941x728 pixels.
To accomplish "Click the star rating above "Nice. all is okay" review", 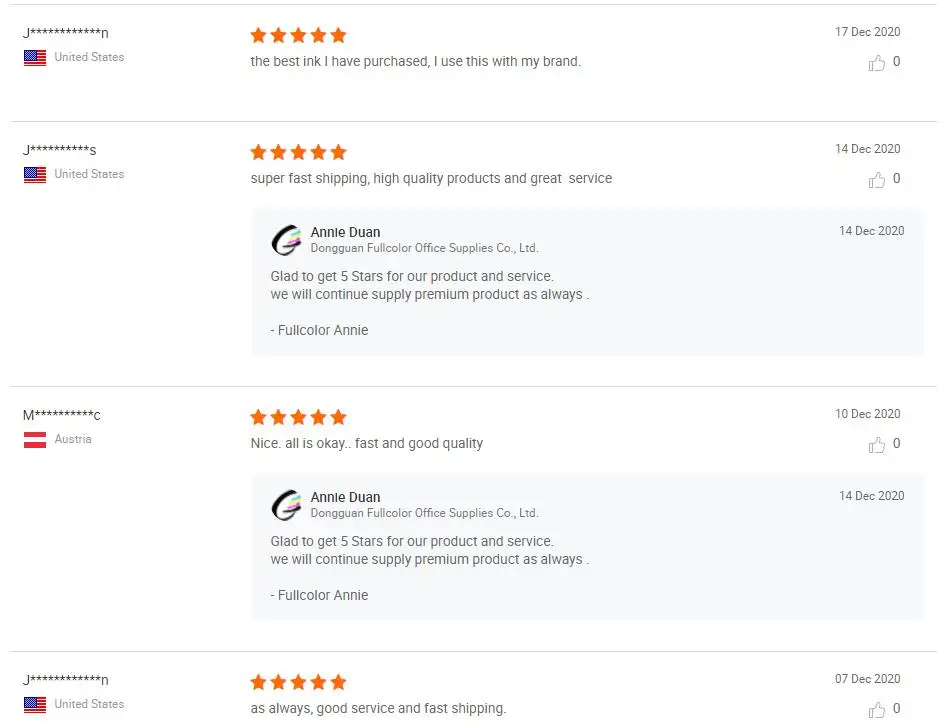I will tap(298, 417).
